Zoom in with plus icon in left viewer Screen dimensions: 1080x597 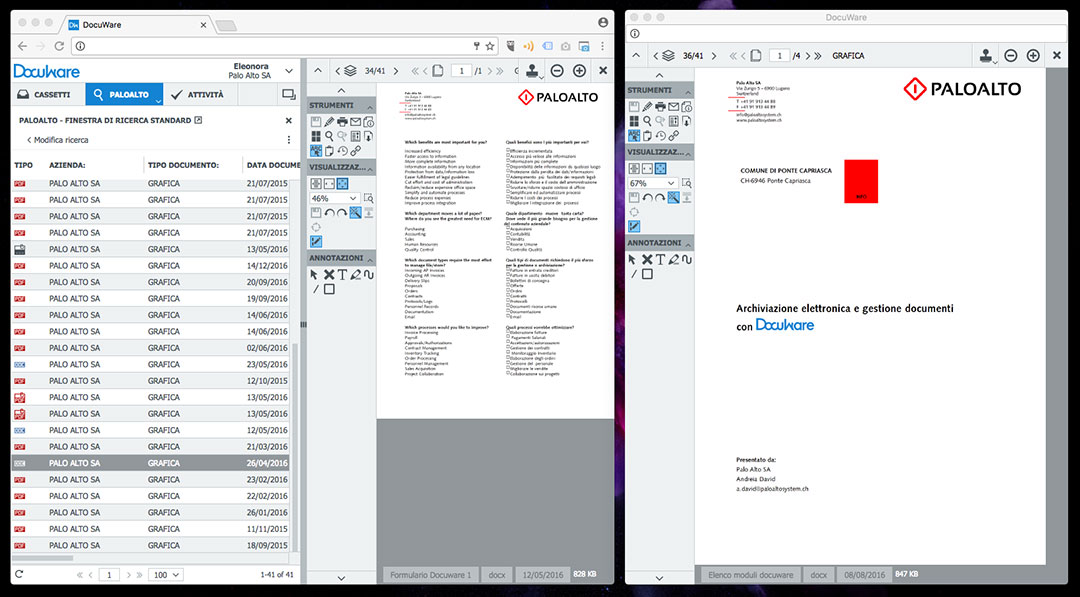point(579,70)
